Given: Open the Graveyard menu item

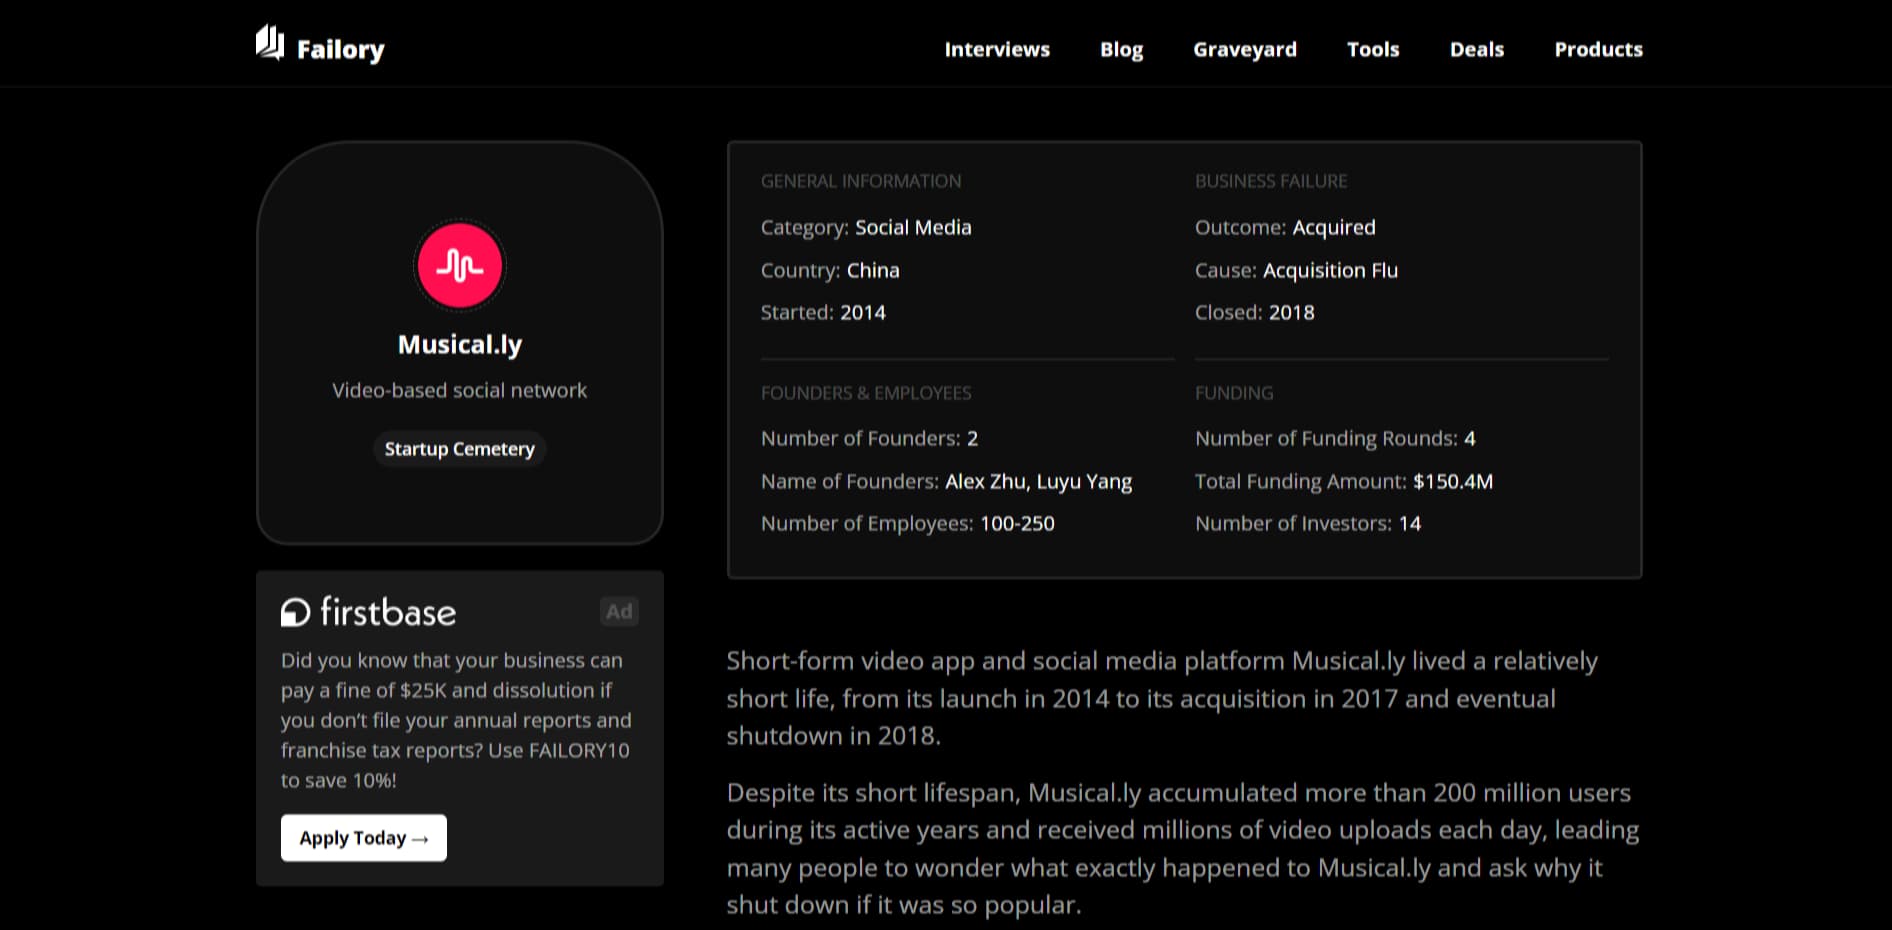Looking at the screenshot, I should click(1244, 49).
